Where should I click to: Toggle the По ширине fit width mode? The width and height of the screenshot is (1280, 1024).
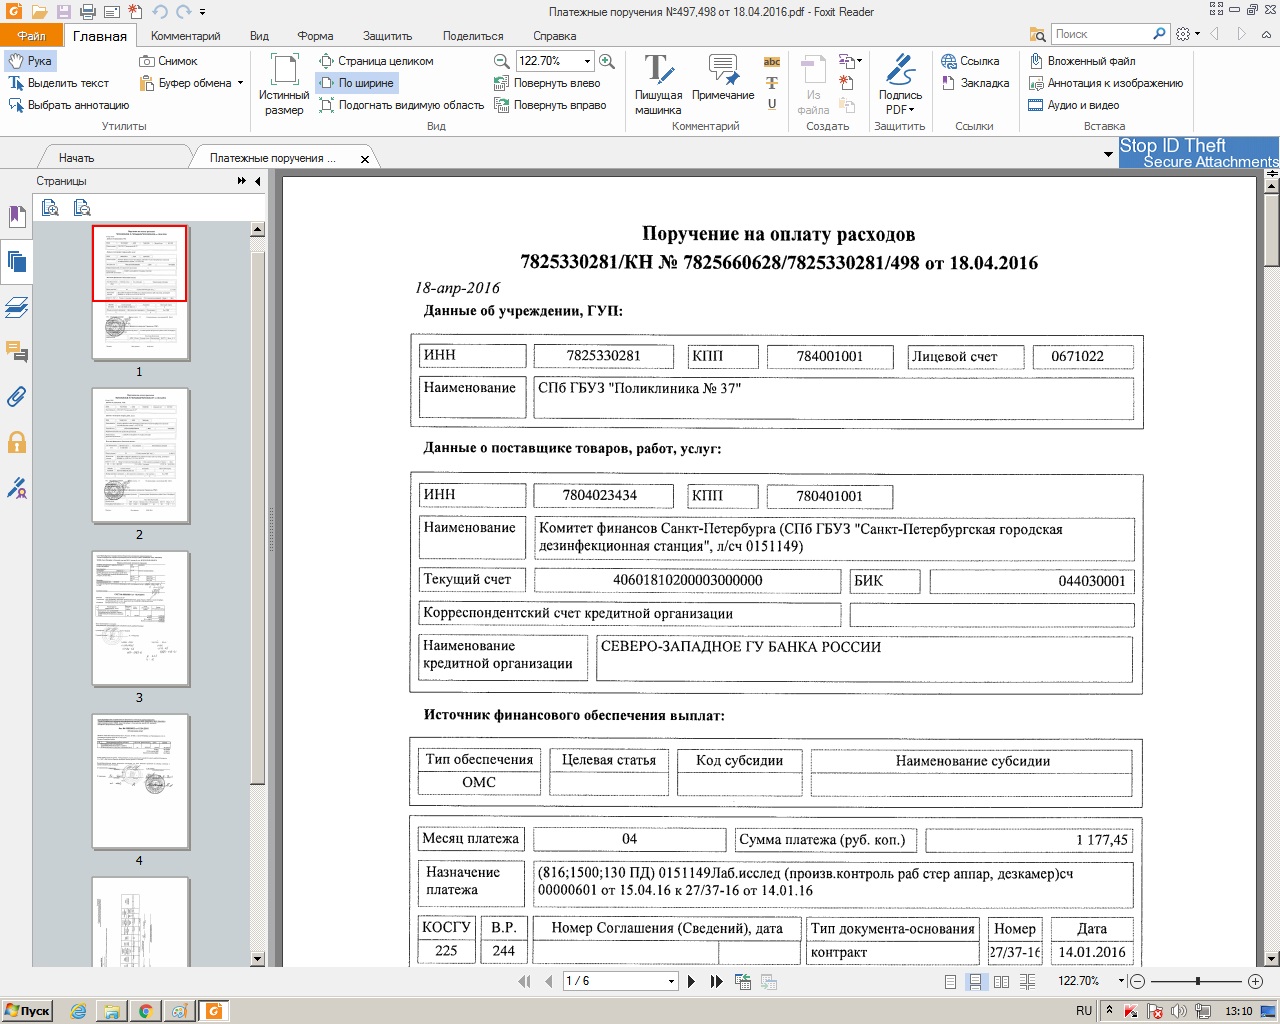357,83
